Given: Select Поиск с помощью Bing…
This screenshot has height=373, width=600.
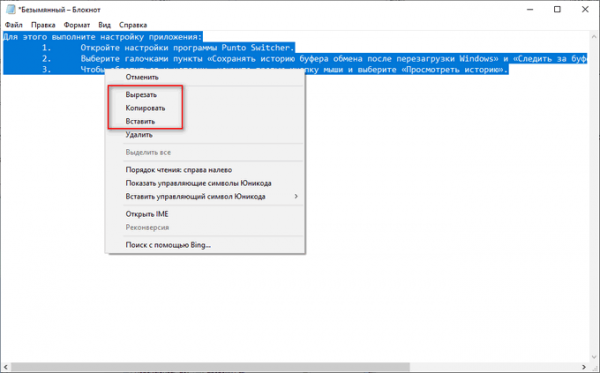Looking at the screenshot, I should [x=205, y=245].
